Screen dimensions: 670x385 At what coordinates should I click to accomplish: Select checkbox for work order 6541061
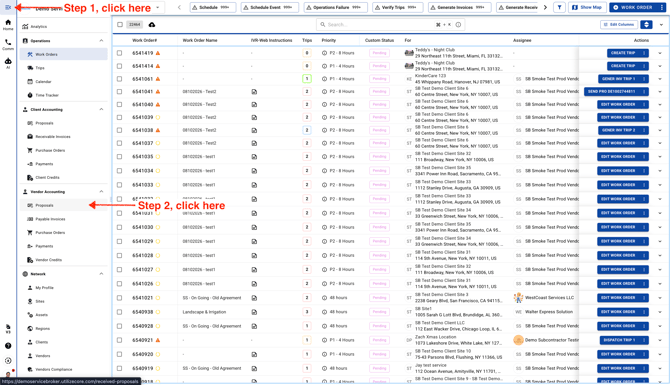[x=120, y=79]
